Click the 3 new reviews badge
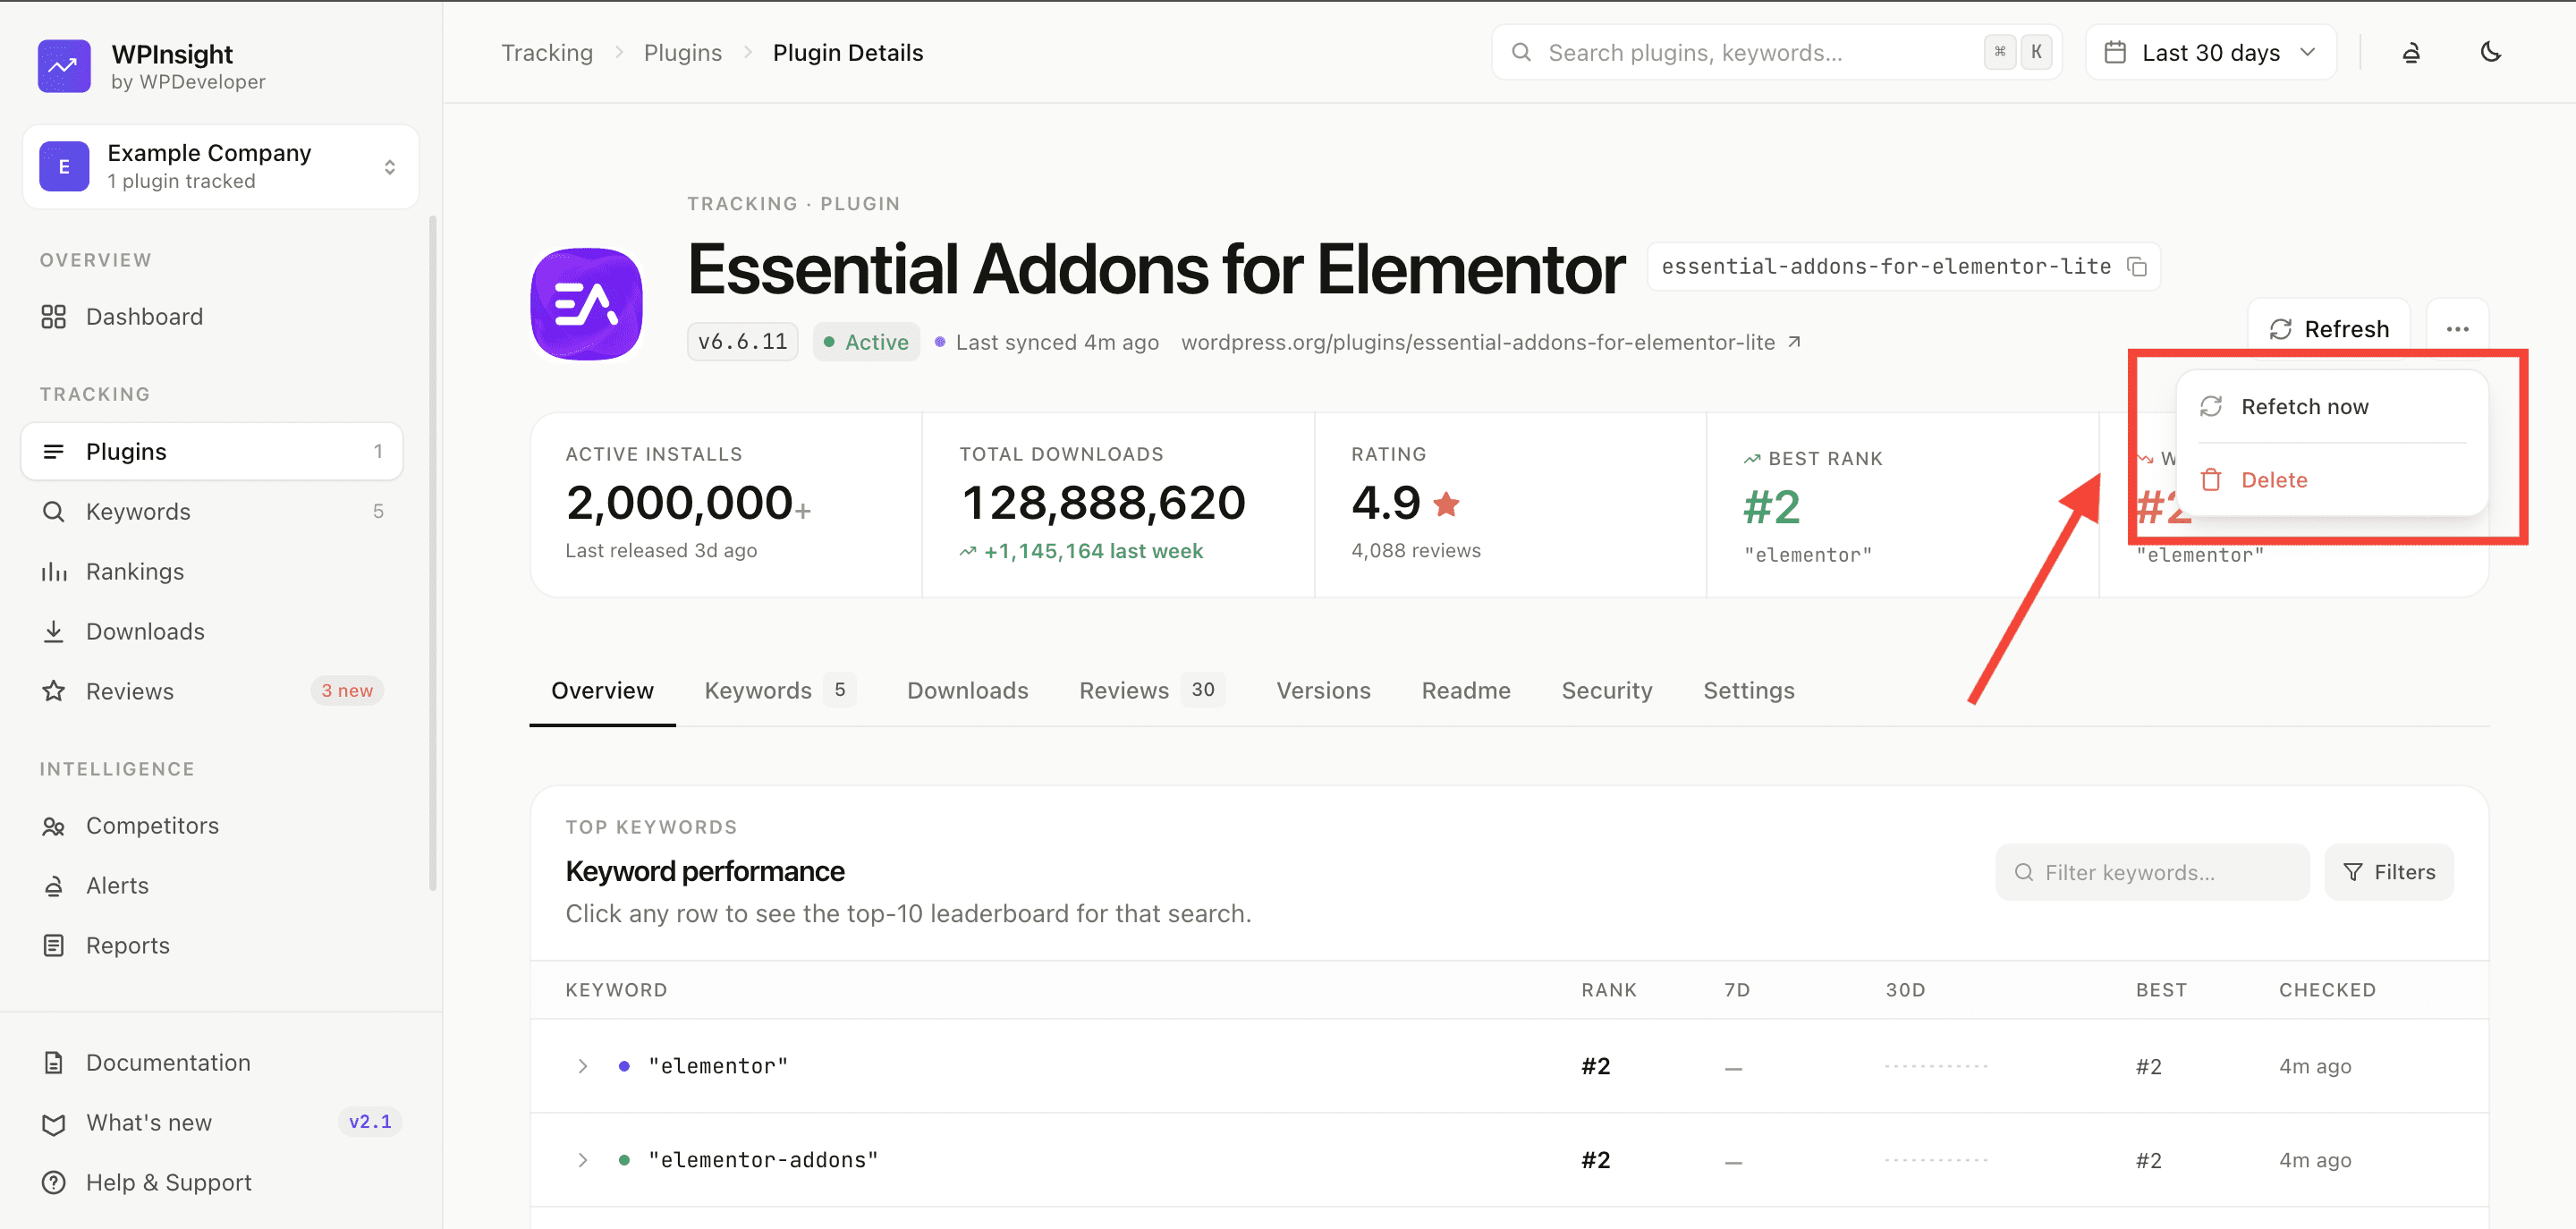Screen dimensions: 2576x1229 pyautogui.click(x=347, y=691)
